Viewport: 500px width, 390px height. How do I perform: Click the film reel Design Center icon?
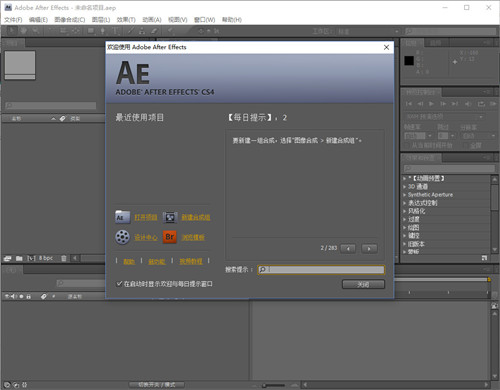122,237
